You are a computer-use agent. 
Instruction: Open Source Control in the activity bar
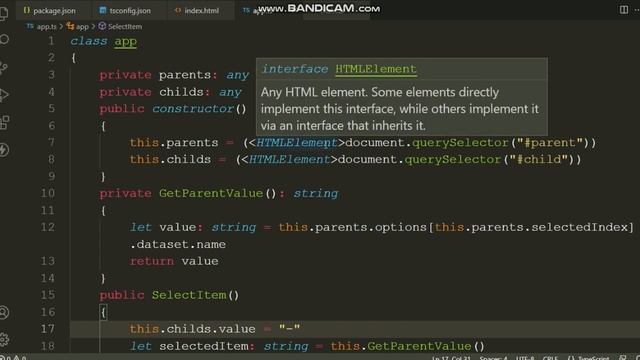[4, 68]
